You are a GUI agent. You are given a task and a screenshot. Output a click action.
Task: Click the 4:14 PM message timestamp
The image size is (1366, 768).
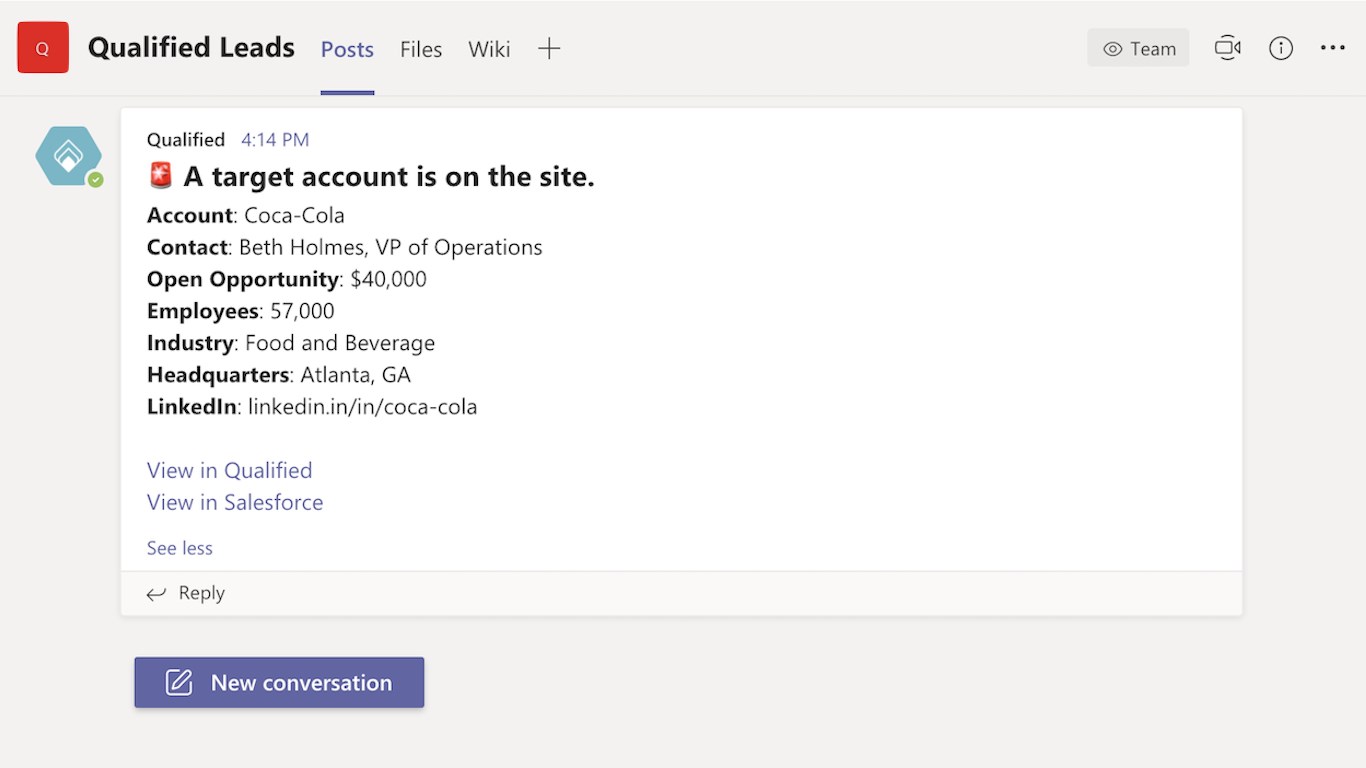pos(275,140)
